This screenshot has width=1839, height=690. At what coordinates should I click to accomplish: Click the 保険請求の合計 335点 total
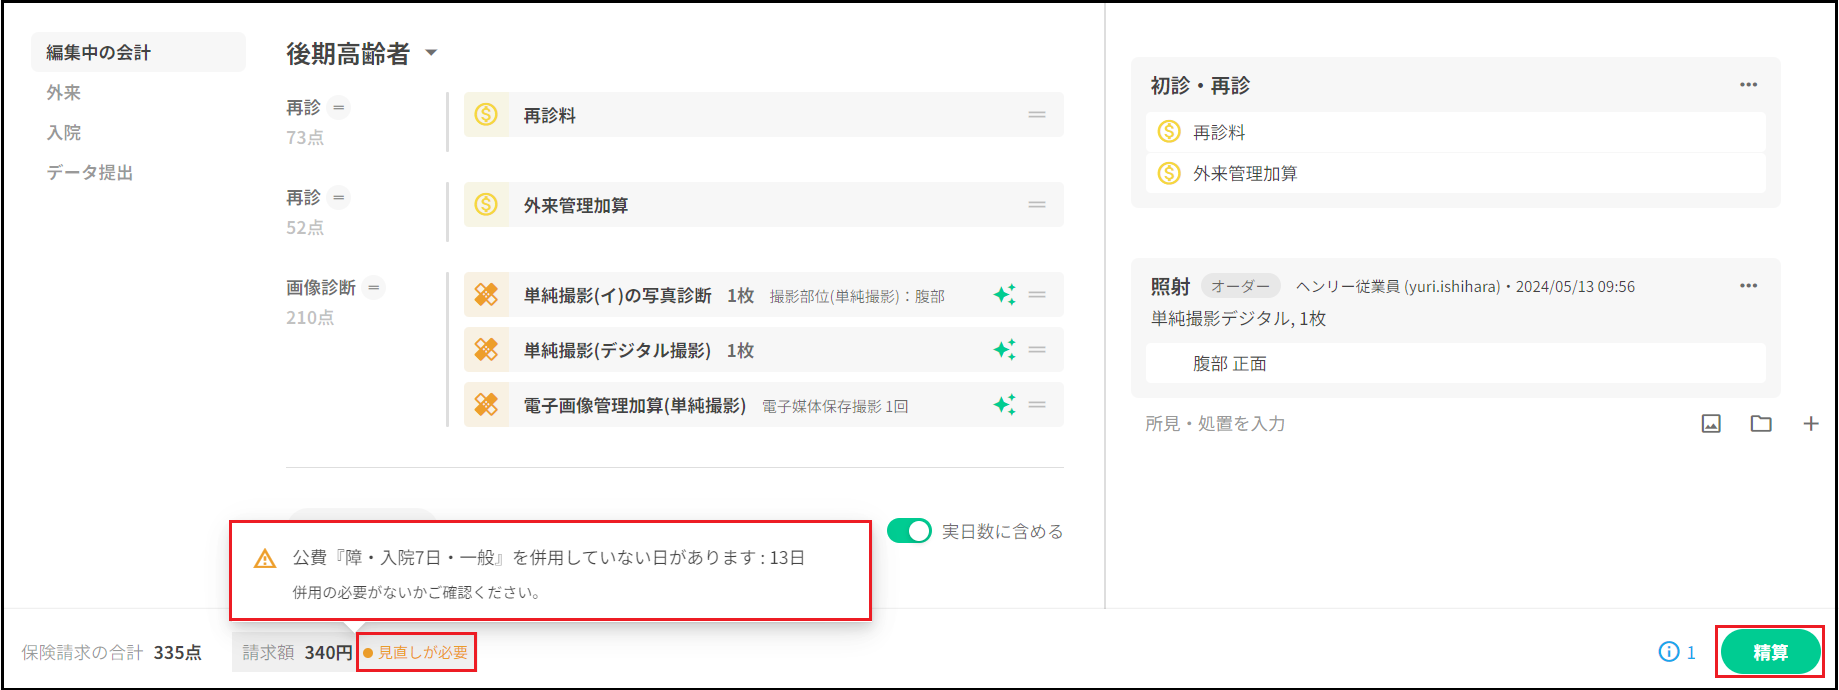112,652
